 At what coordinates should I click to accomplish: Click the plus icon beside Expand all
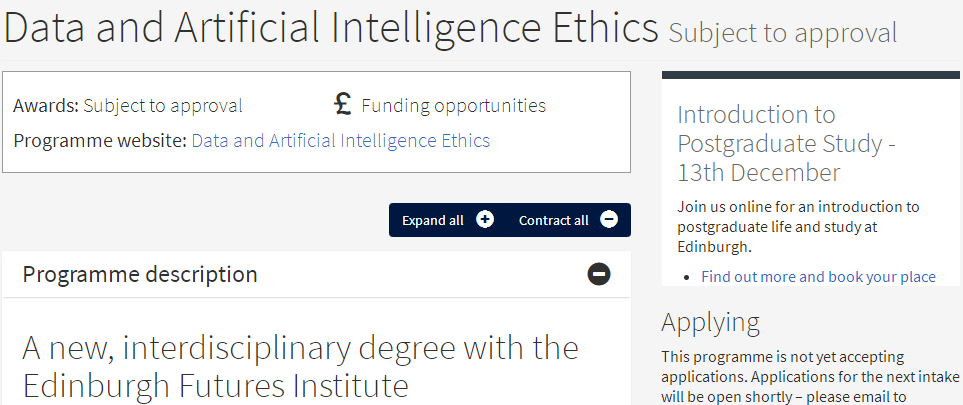tap(485, 220)
